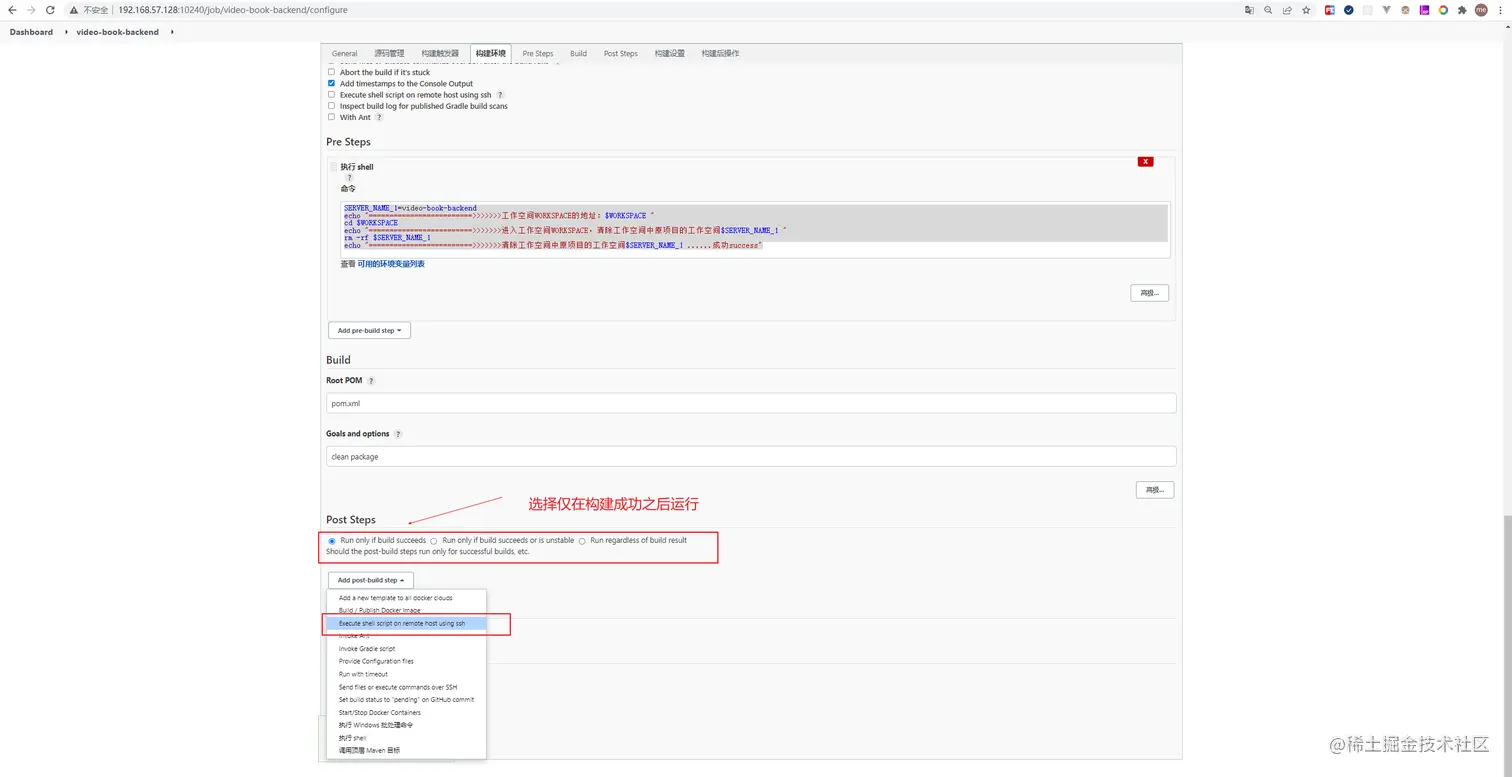Click the browser forward arrow

pos(32,10)
